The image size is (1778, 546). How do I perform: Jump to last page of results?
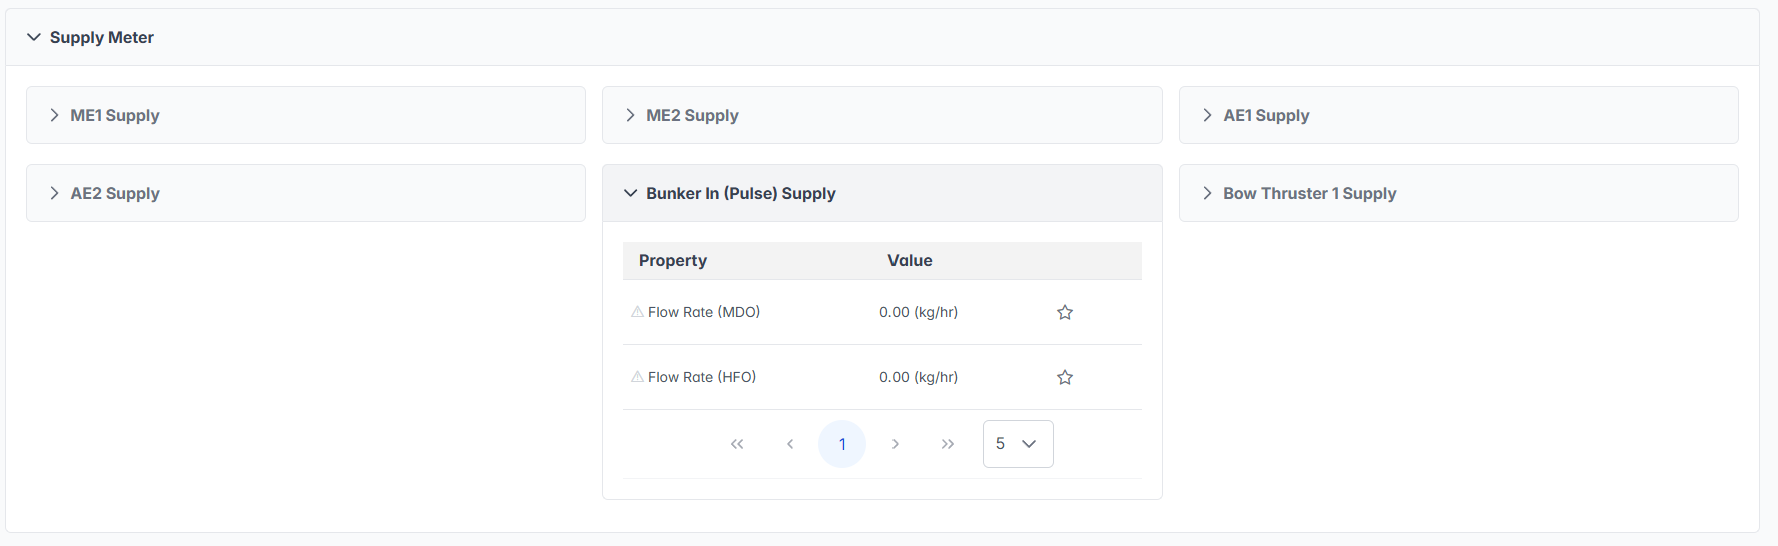pyautogui.click(x=948, y=444)
